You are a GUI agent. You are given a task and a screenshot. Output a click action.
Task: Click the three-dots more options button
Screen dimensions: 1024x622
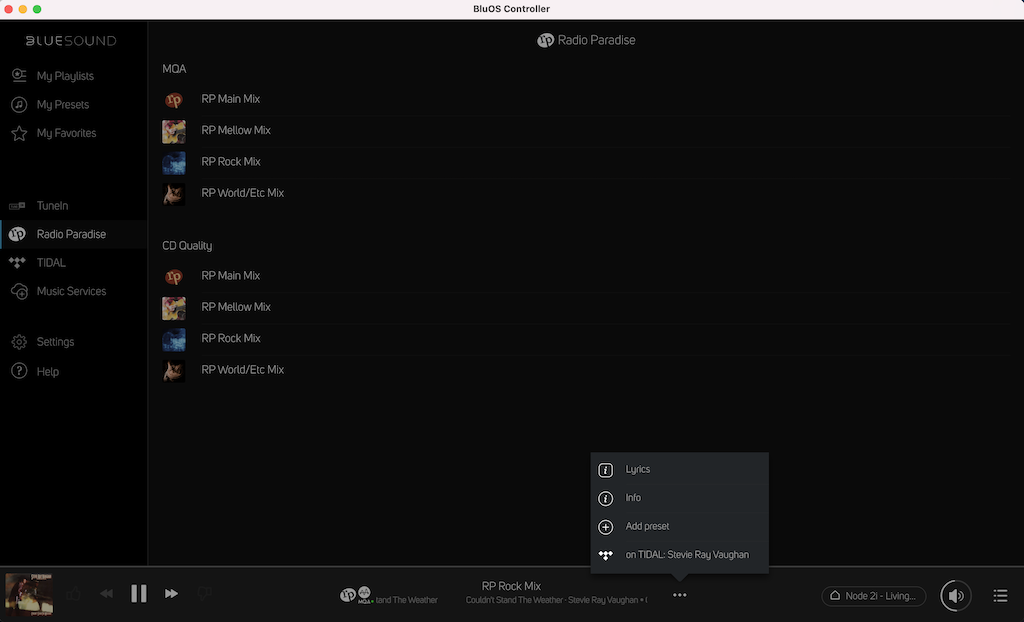pos(679,595)
